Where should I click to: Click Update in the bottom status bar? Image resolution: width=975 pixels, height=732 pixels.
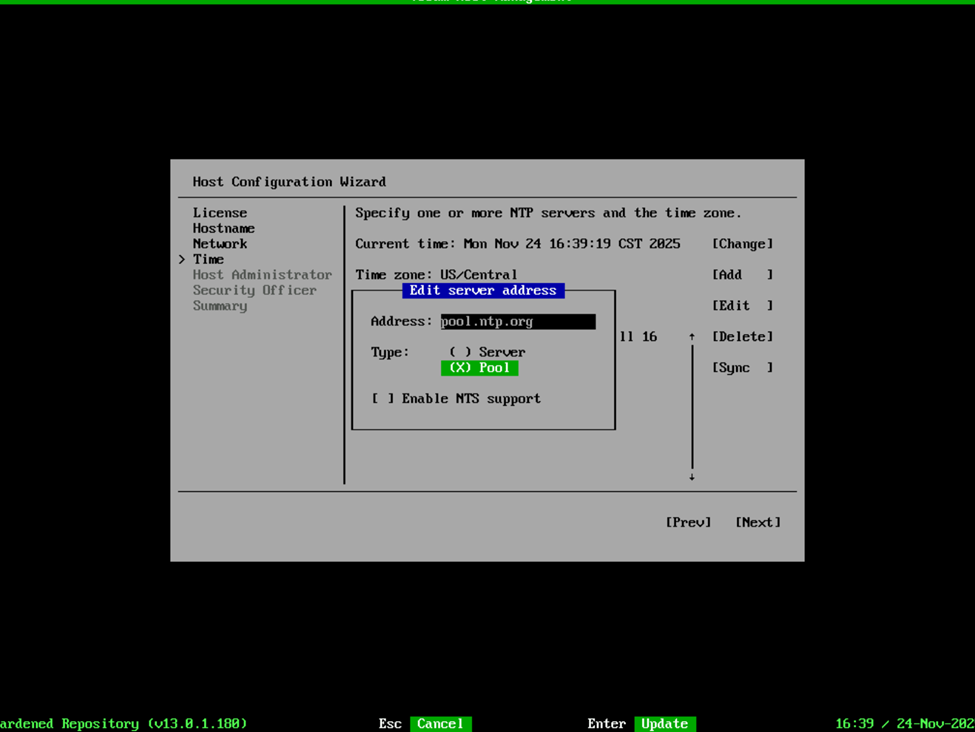point(664,723)
